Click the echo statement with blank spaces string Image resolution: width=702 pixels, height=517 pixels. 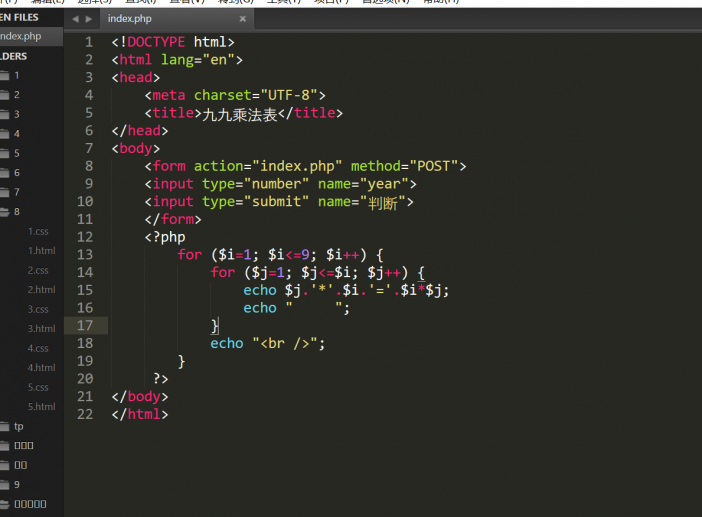(x=296, y=308)
